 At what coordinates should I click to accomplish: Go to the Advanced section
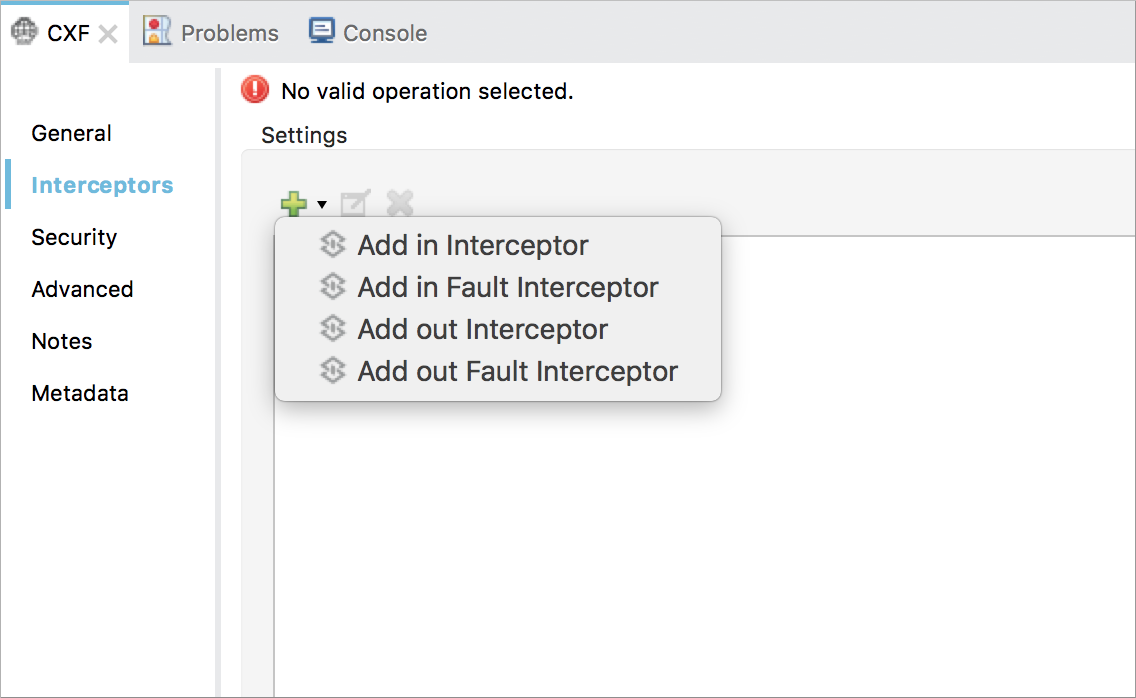82,289
